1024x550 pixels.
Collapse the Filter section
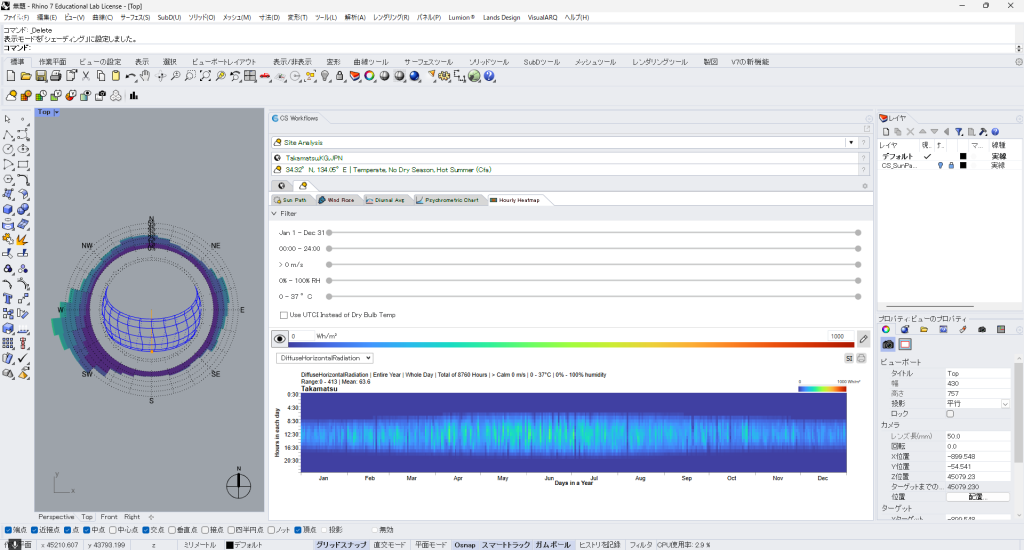(x=274, y=213)
